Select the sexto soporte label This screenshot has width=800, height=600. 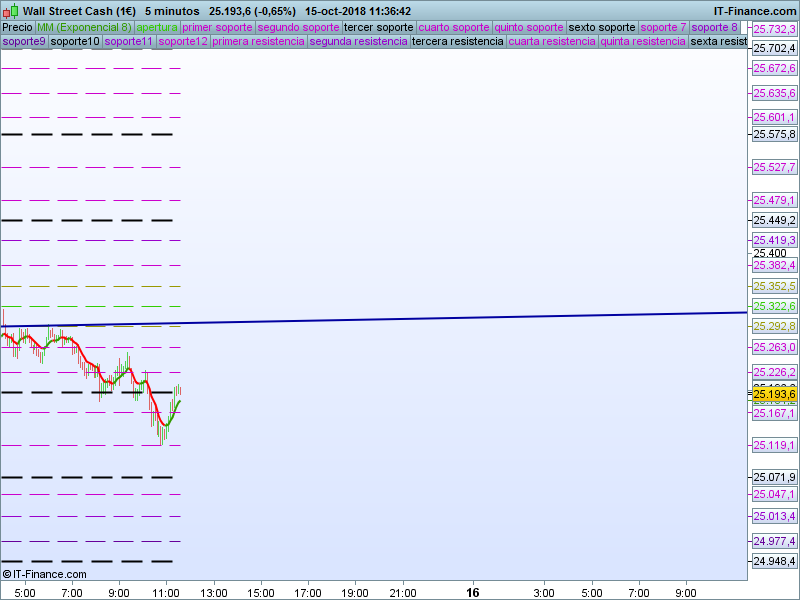tap(602, 27)
